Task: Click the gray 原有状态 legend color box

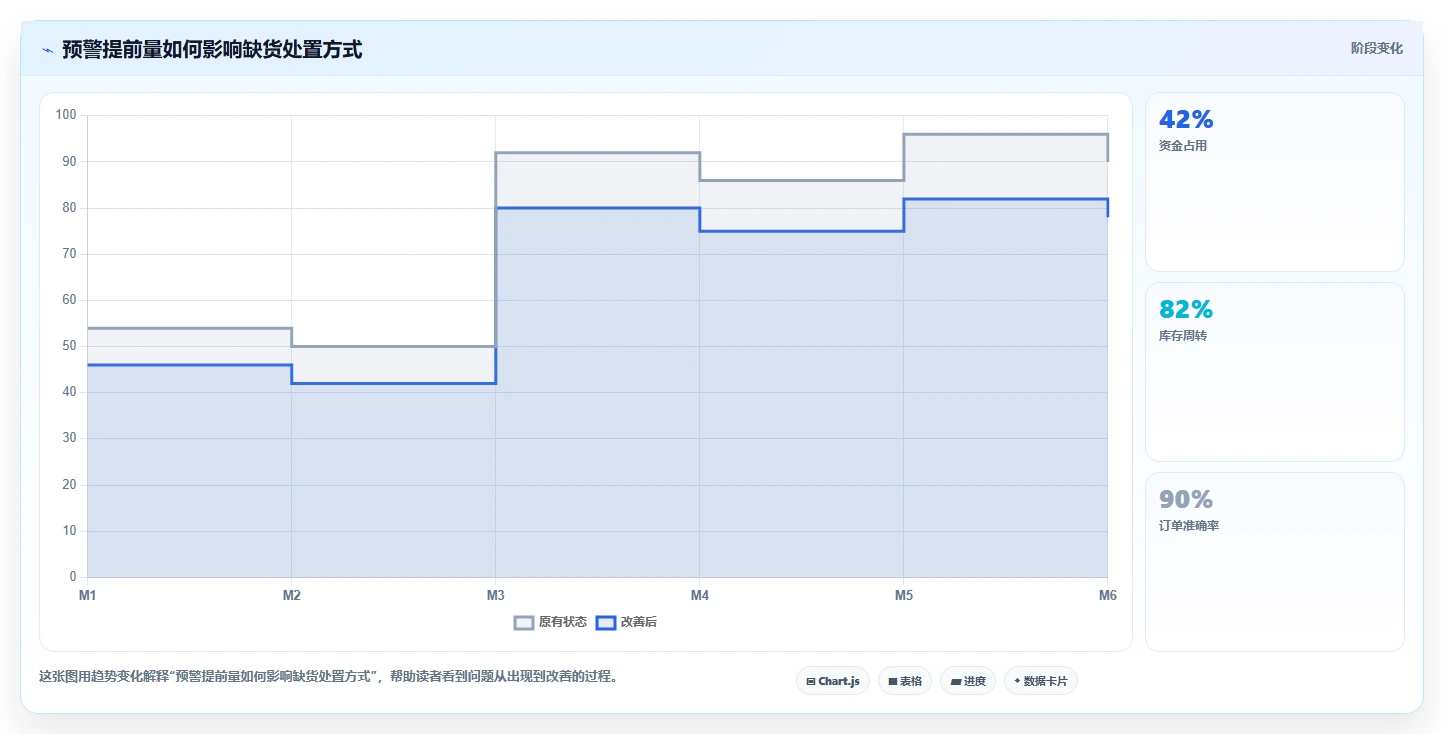Action: coord(524,622)
